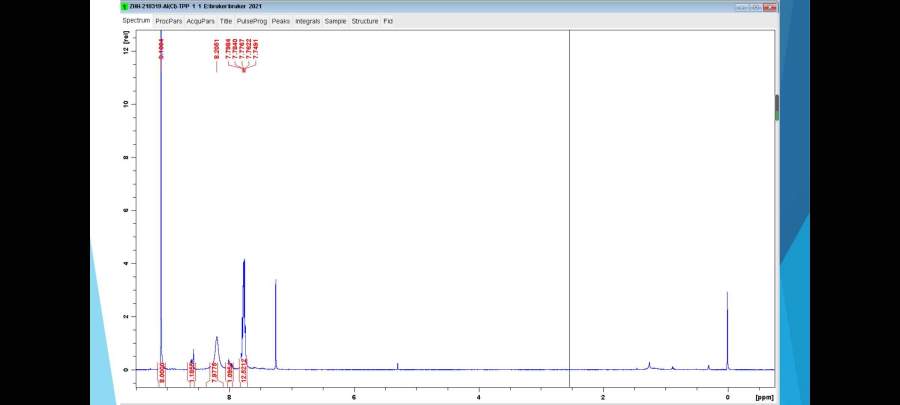
Task: Switch to the Integrals tab
Action: click(307, 21)
